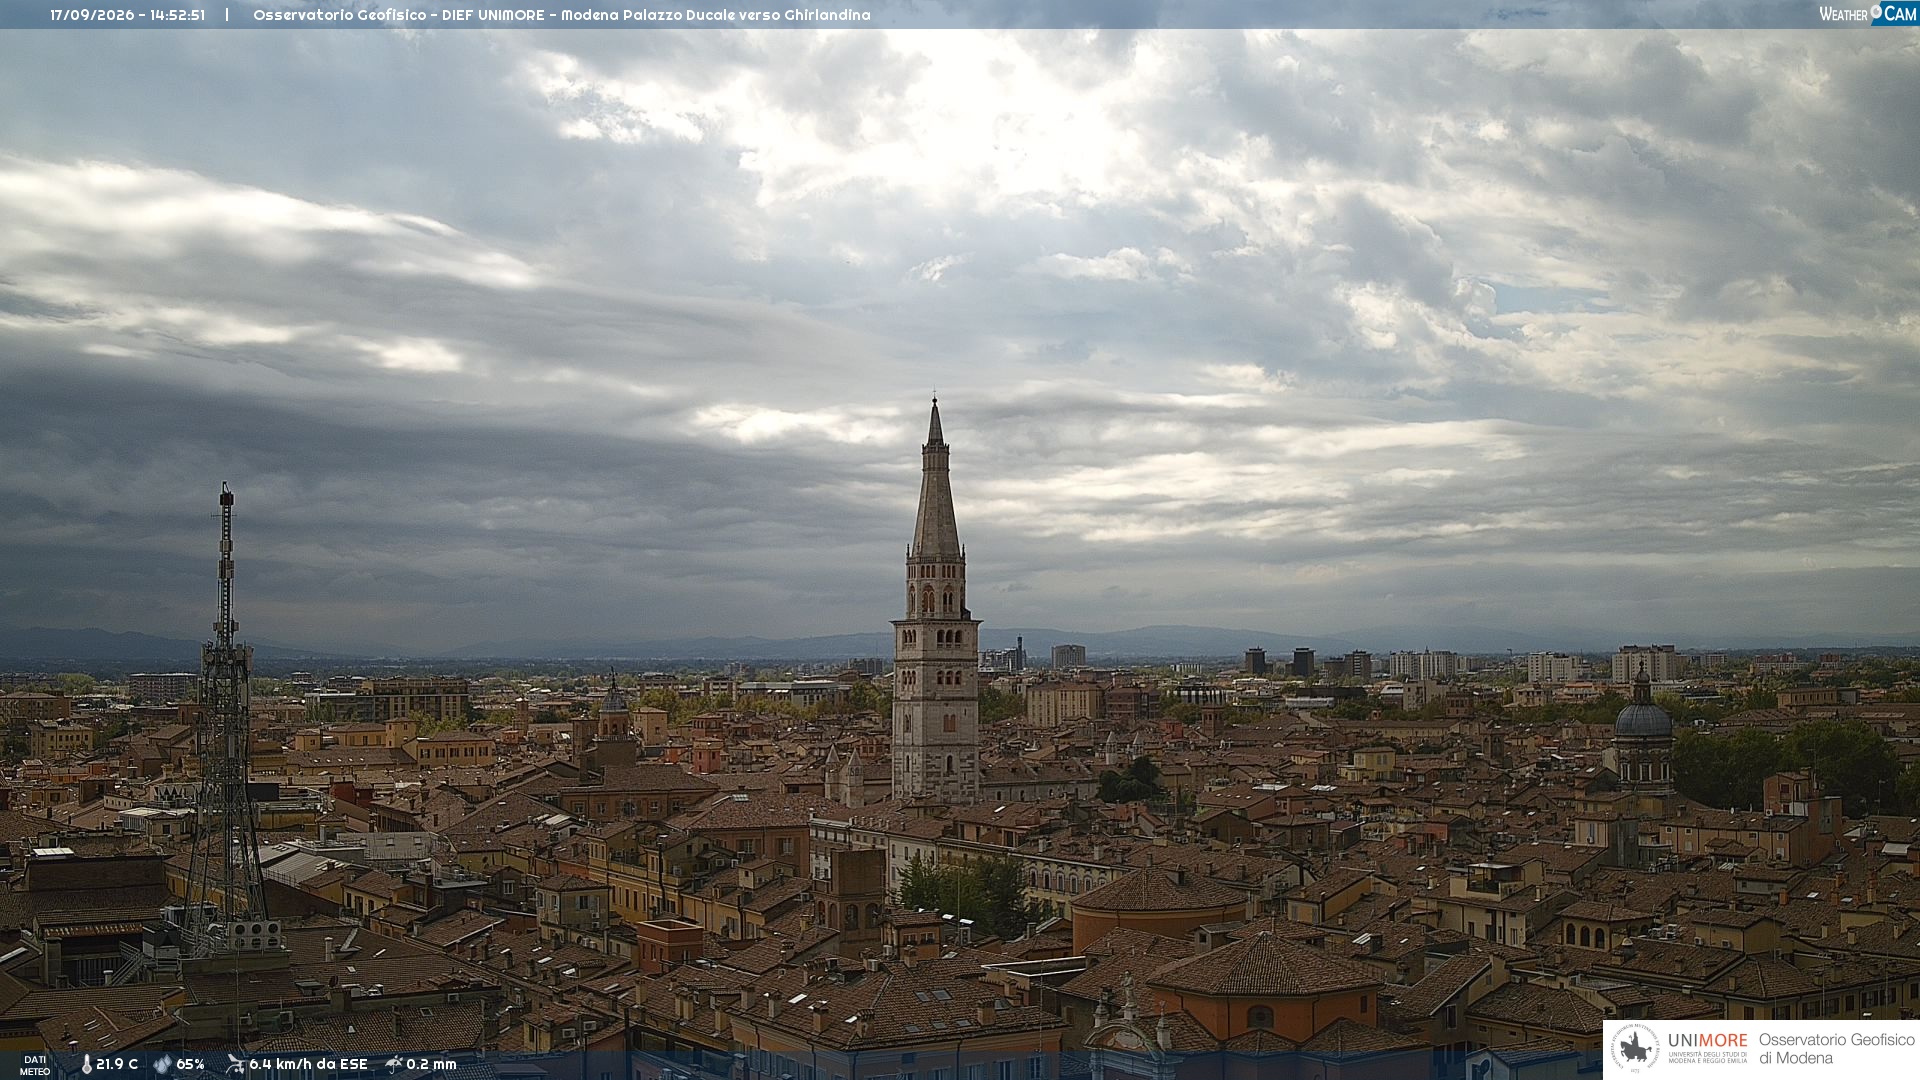This screenshot has height=1080, width=1920.
Task: Select the 65% humidity reading
Action: (190, 1065)
